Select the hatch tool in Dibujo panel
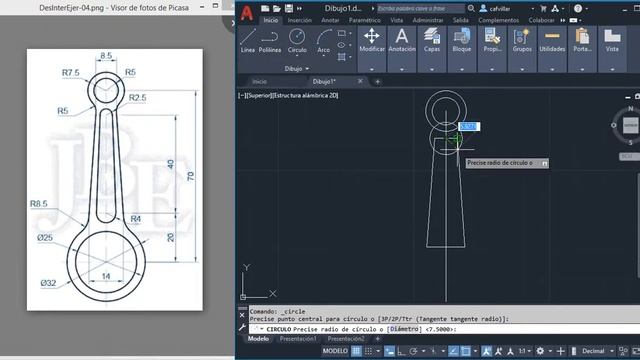 click(x=342, y=57)
